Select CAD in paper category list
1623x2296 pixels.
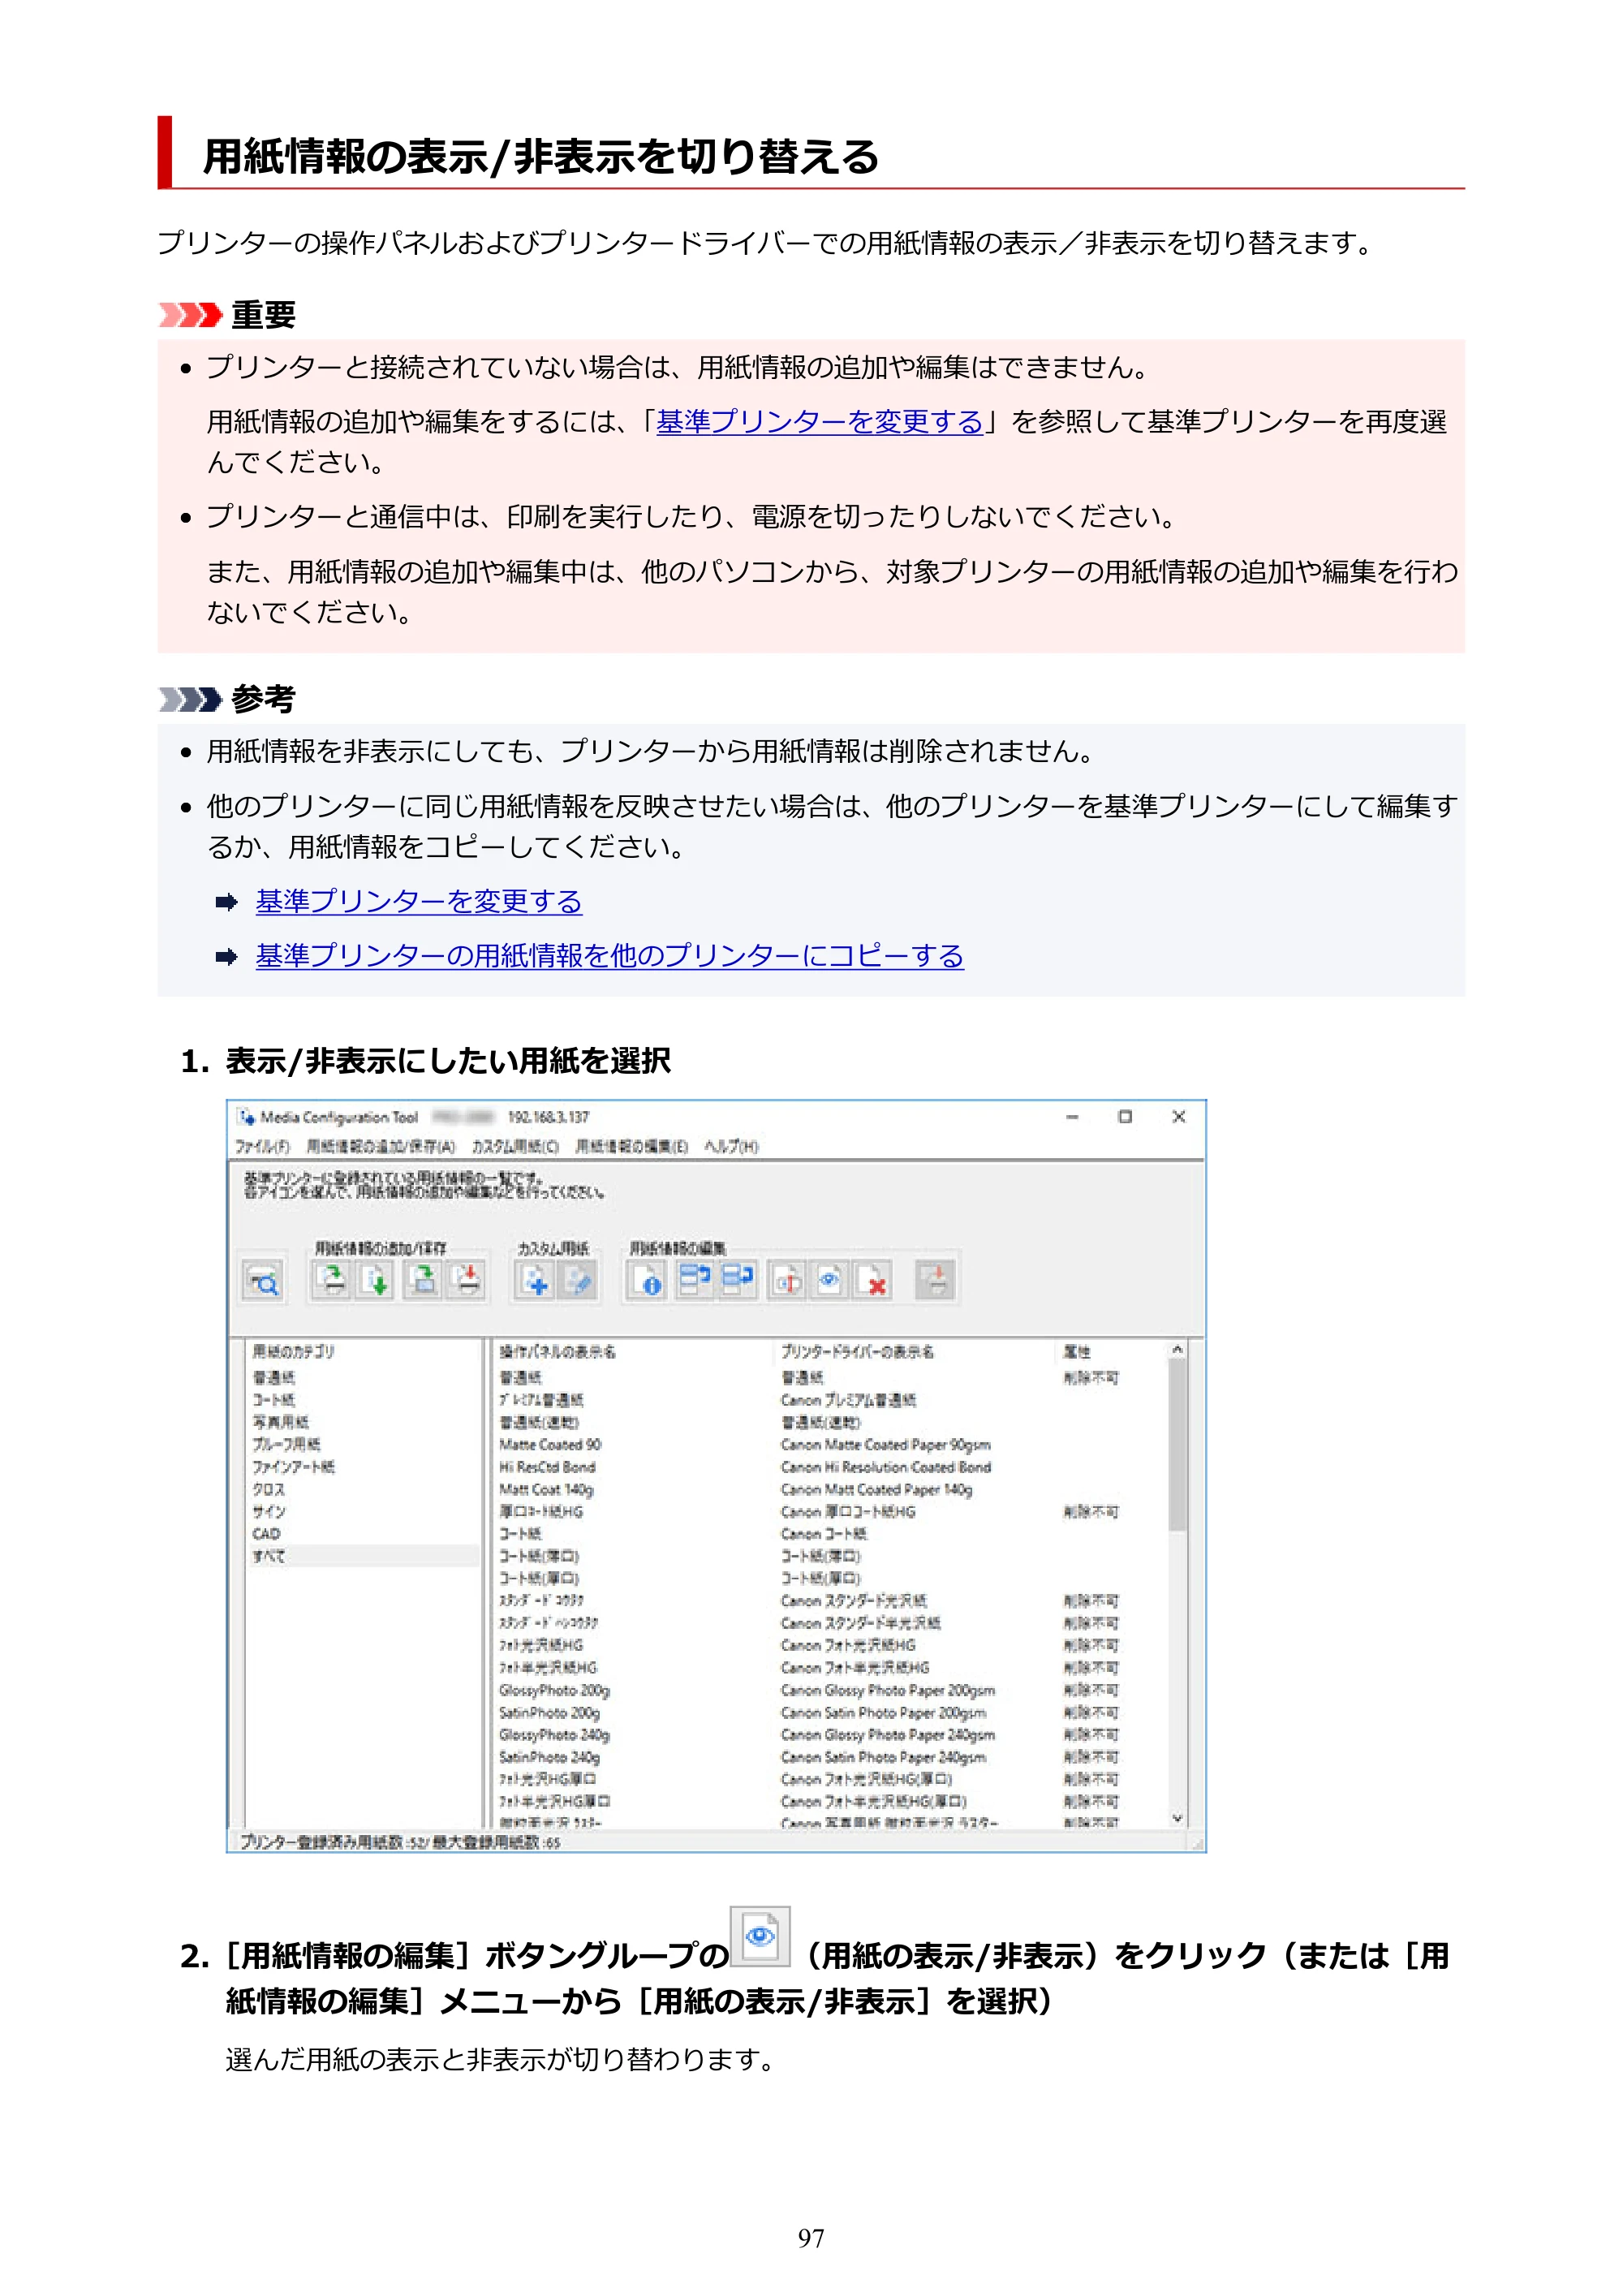click(x=266, y=1533)
